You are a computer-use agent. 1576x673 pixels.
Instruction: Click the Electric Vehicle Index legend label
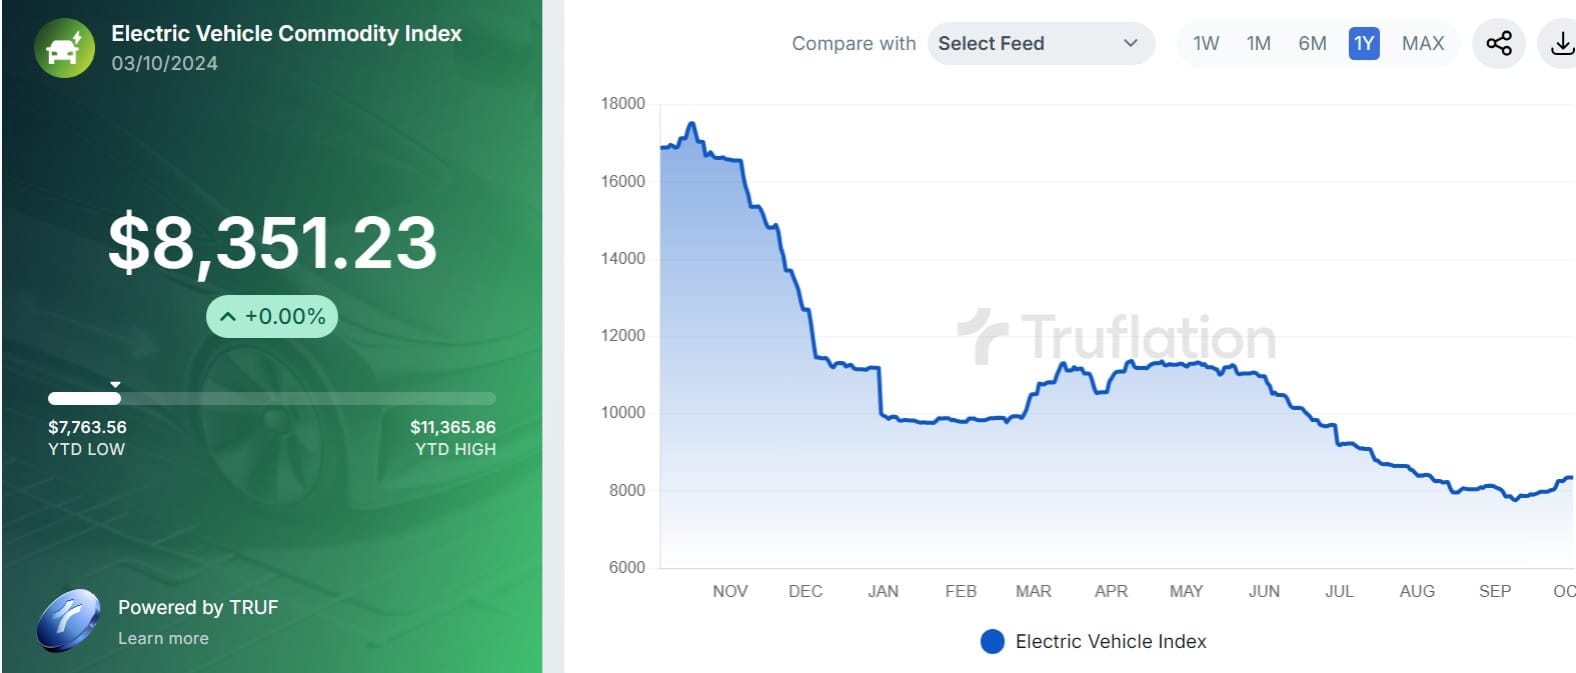click(1110, 641)
